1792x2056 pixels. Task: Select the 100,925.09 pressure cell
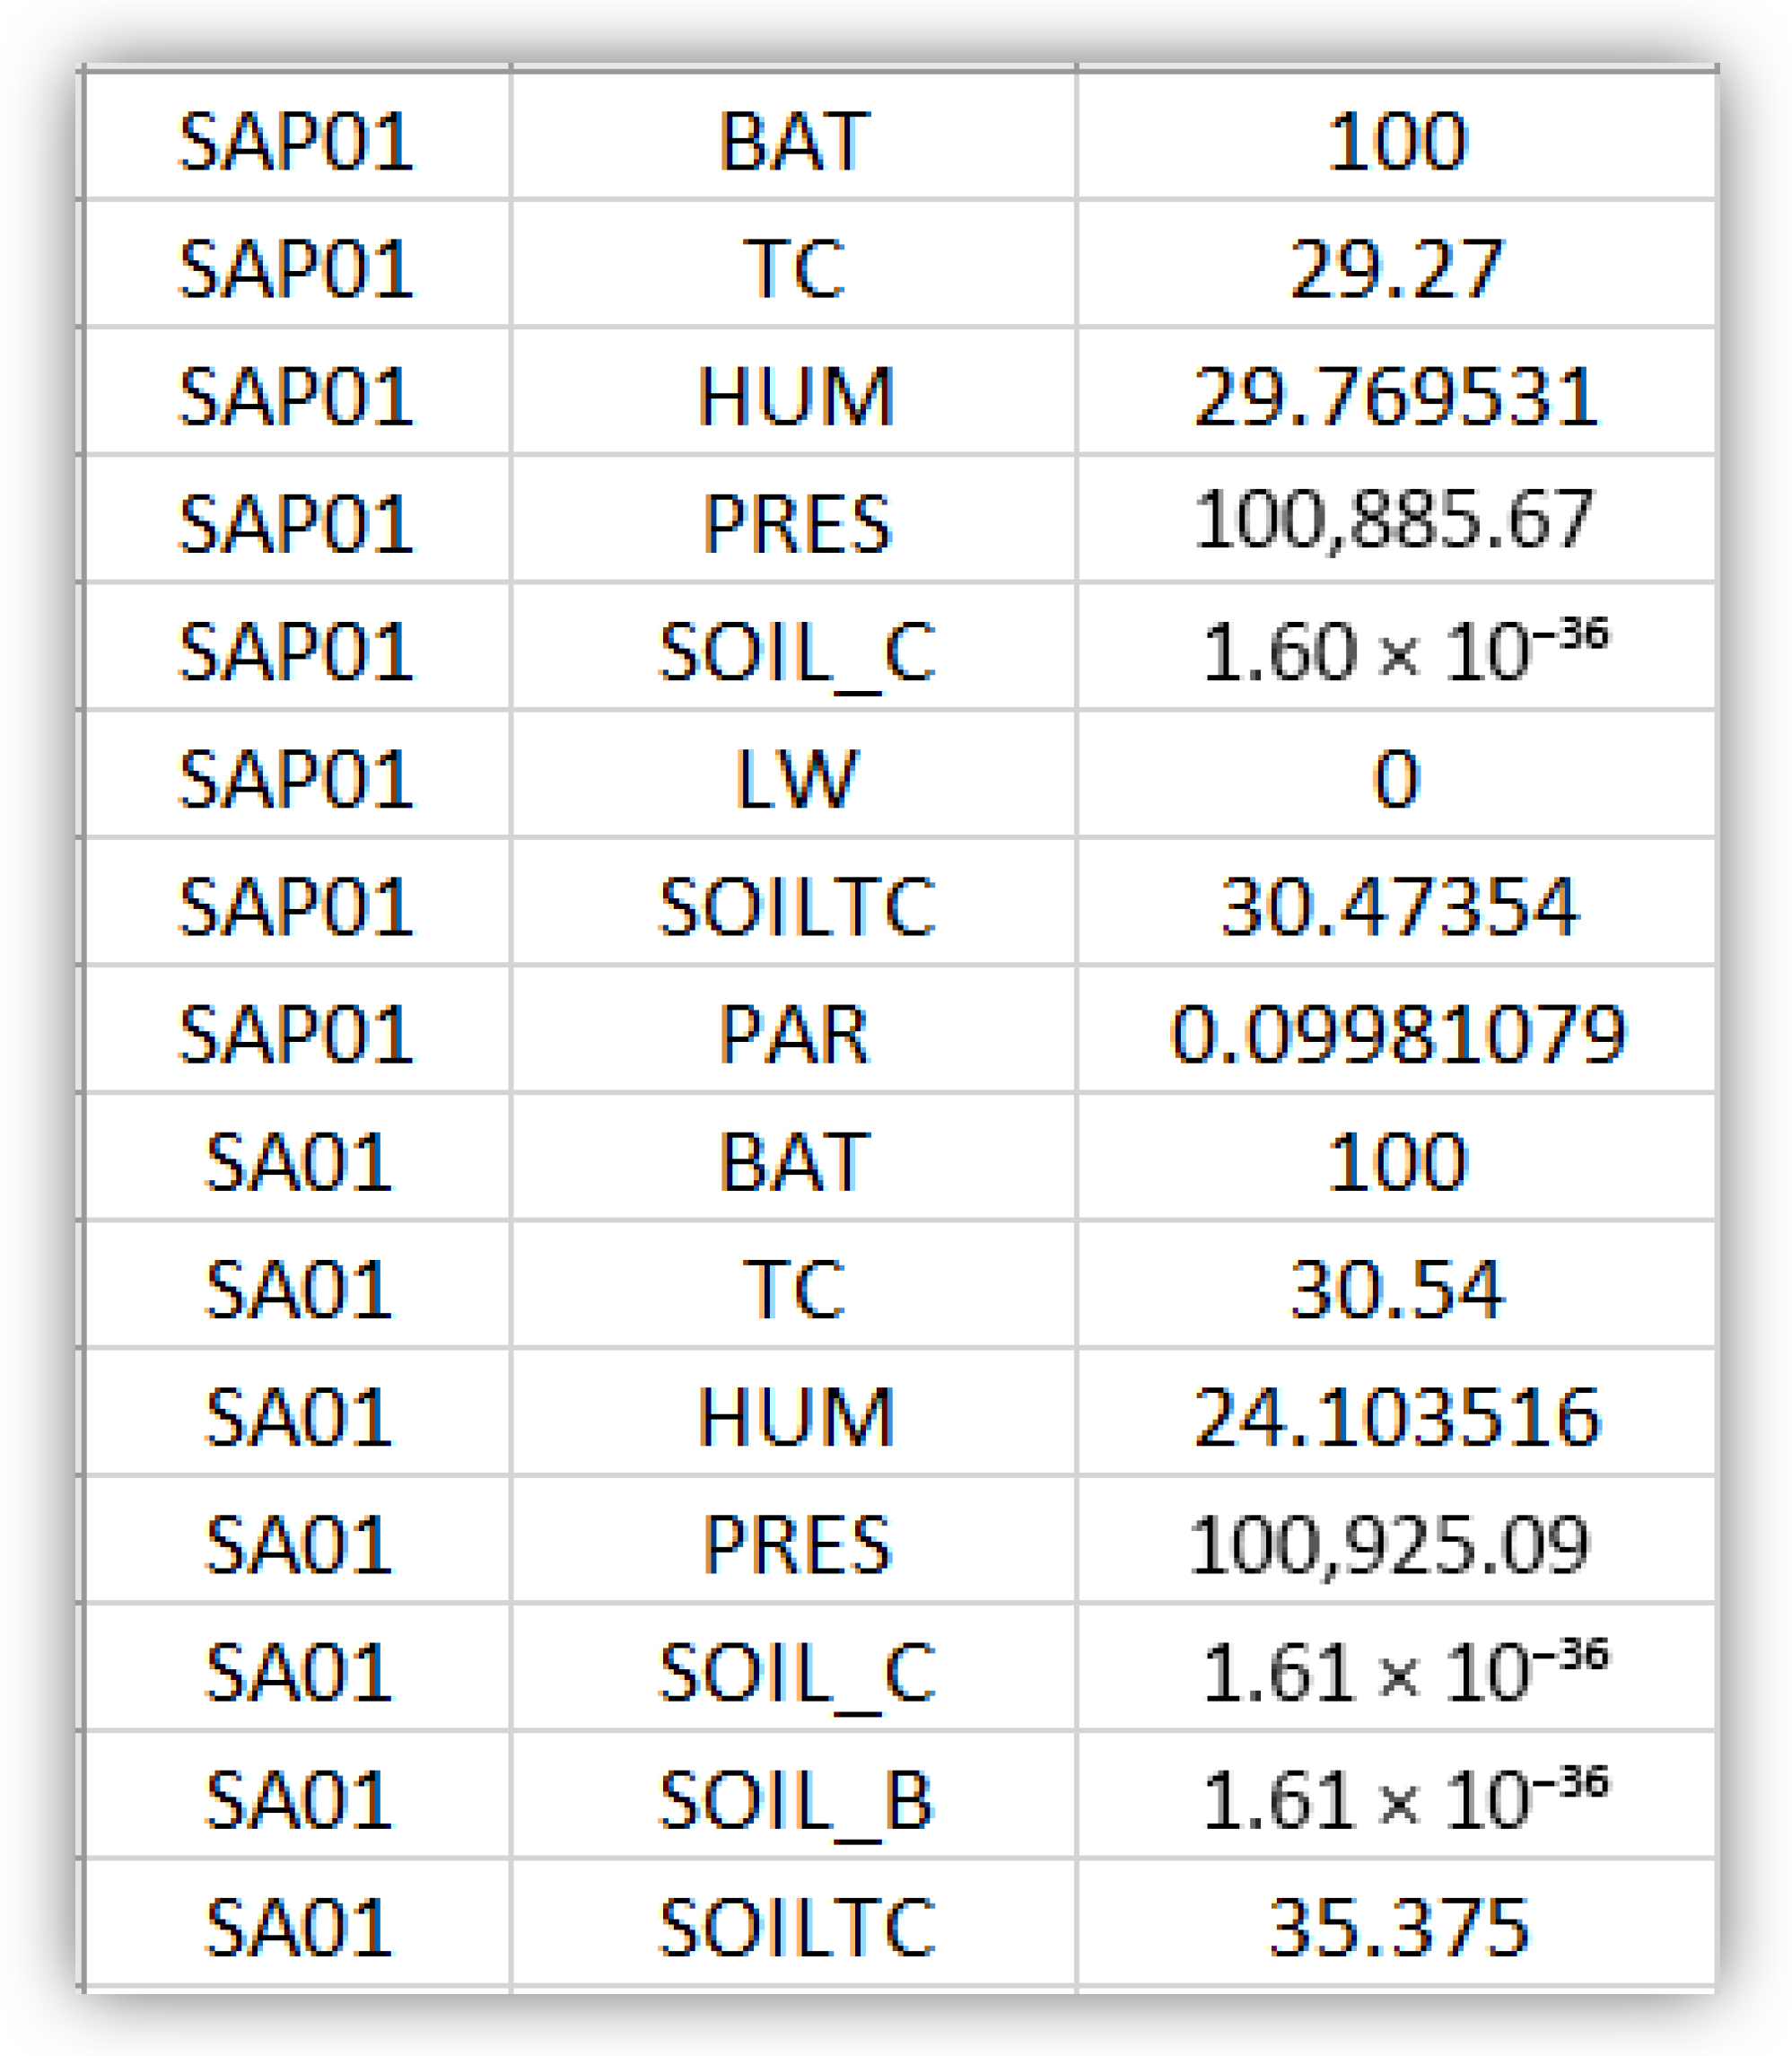pos(1396,1544)
